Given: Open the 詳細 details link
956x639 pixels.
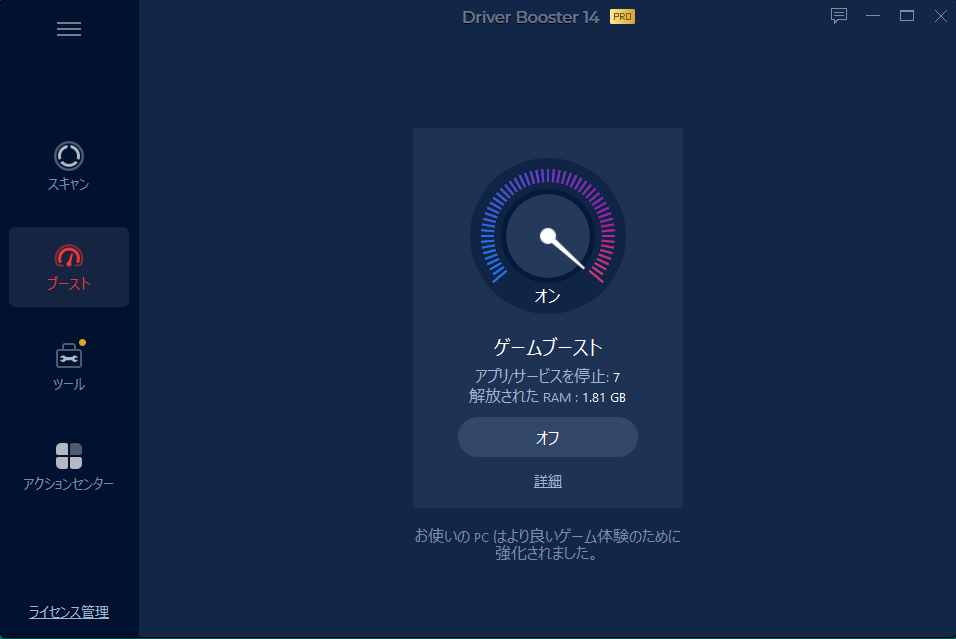Looking at the screenshot, I should click(x=548, y=481).
